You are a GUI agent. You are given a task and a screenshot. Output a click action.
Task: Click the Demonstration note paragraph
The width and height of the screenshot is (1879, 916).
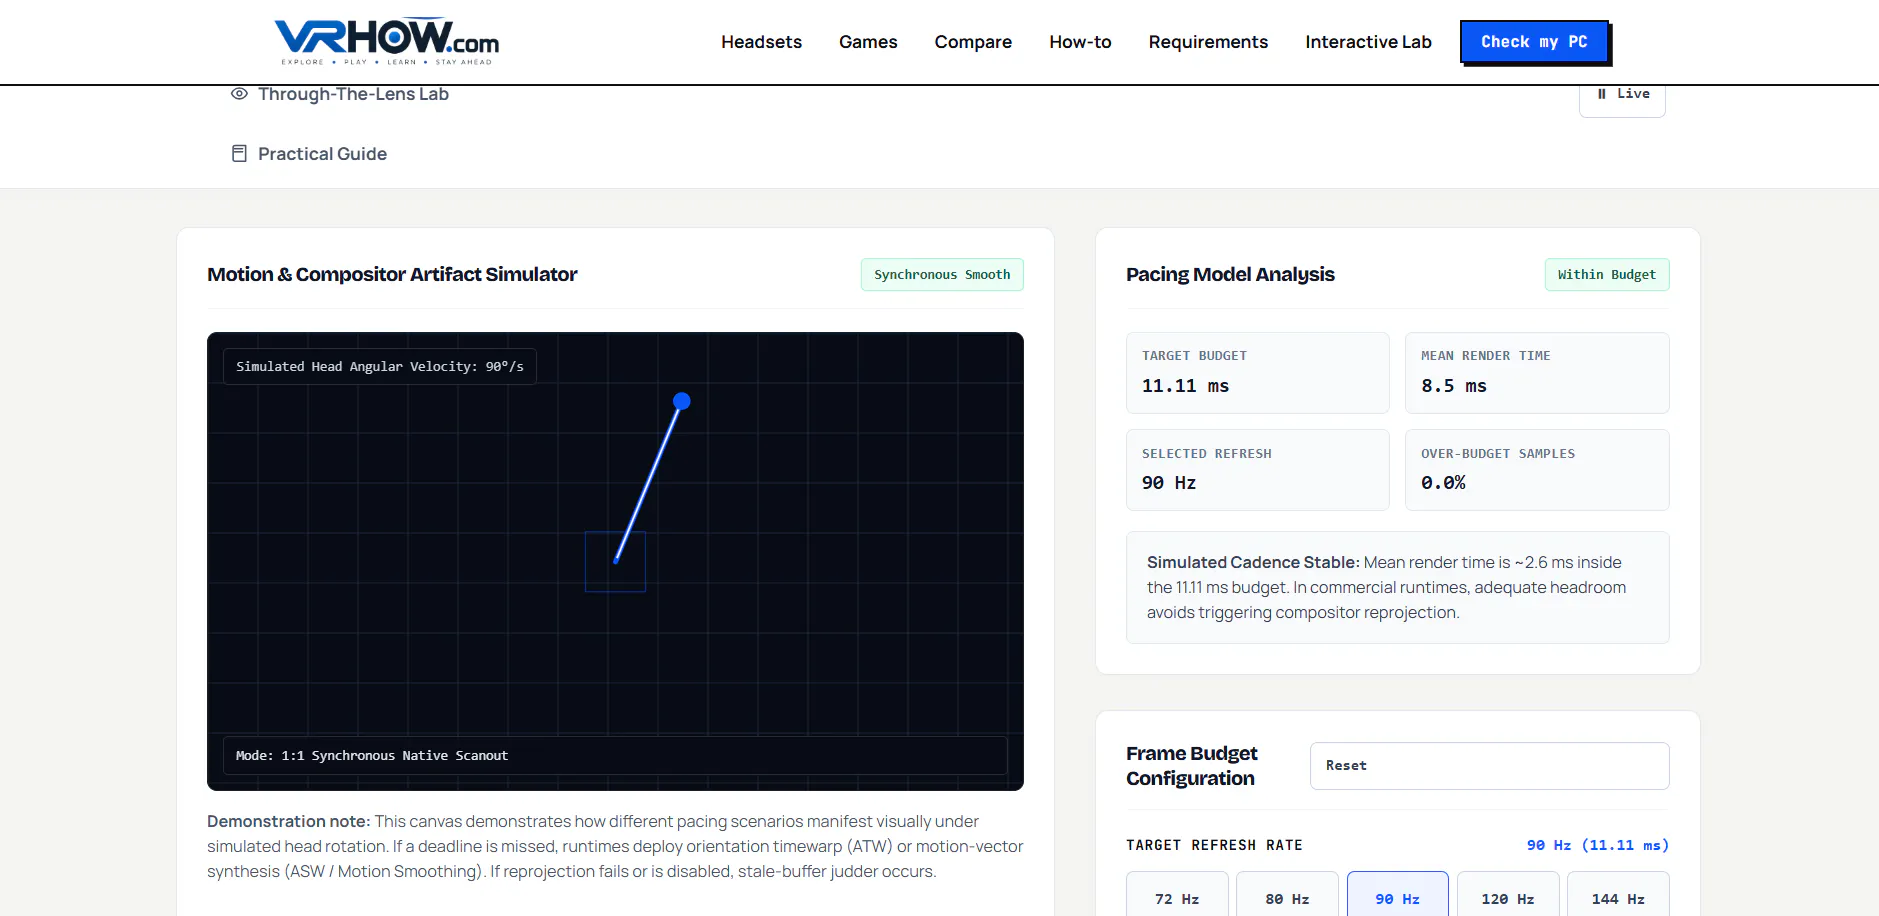[615, 846]
